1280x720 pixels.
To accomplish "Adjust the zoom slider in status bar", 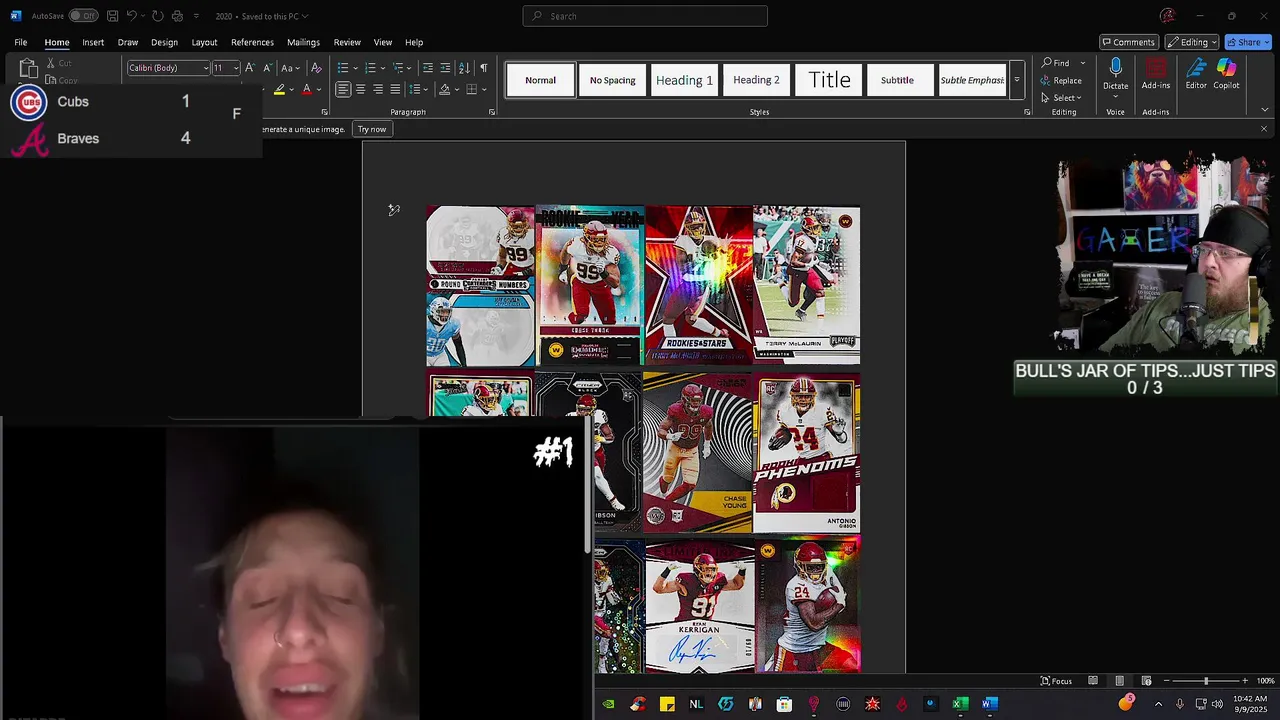I will 1205,681.
